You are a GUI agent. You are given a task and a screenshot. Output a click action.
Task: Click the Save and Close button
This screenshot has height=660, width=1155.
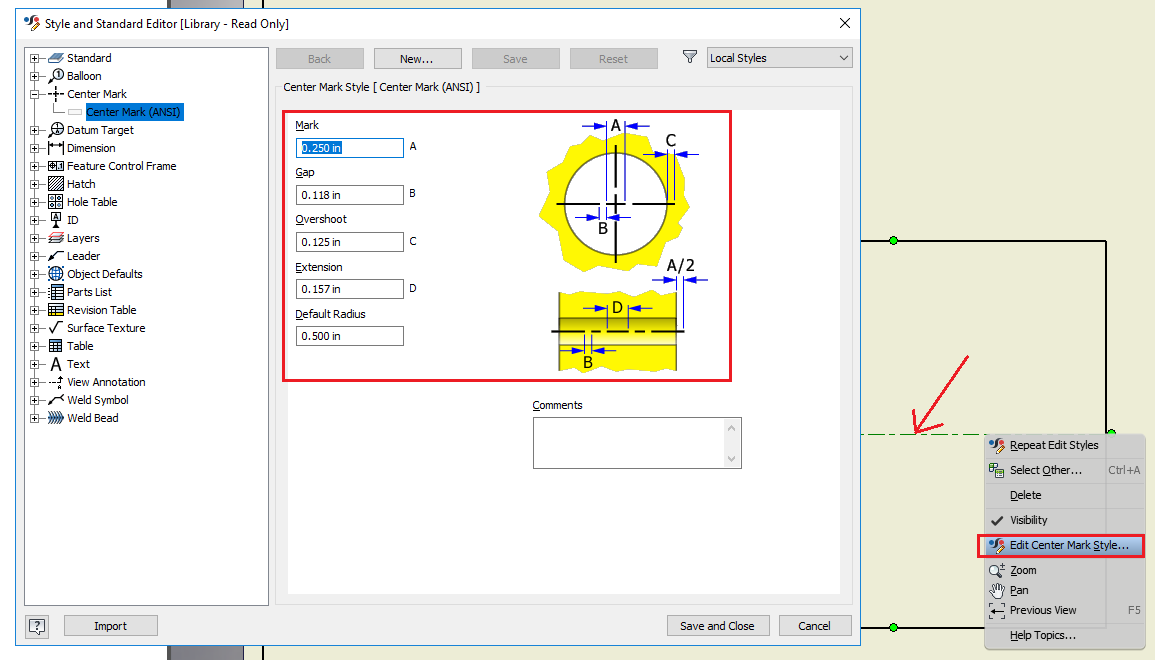point(718,625)
